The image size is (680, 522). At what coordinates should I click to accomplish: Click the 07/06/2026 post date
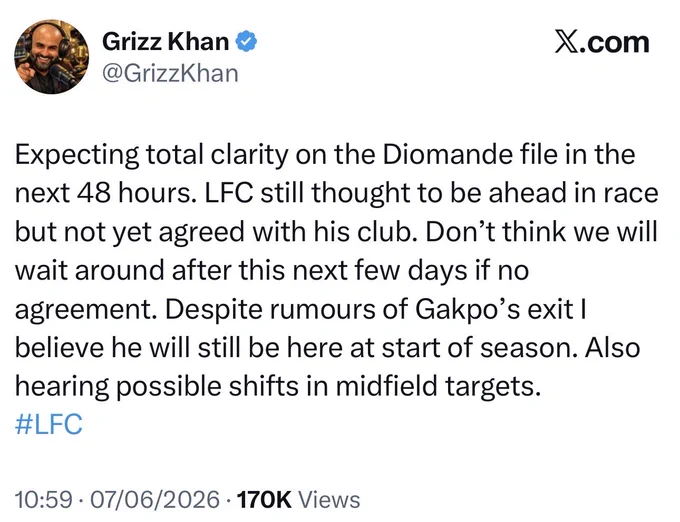click(154, 499)
